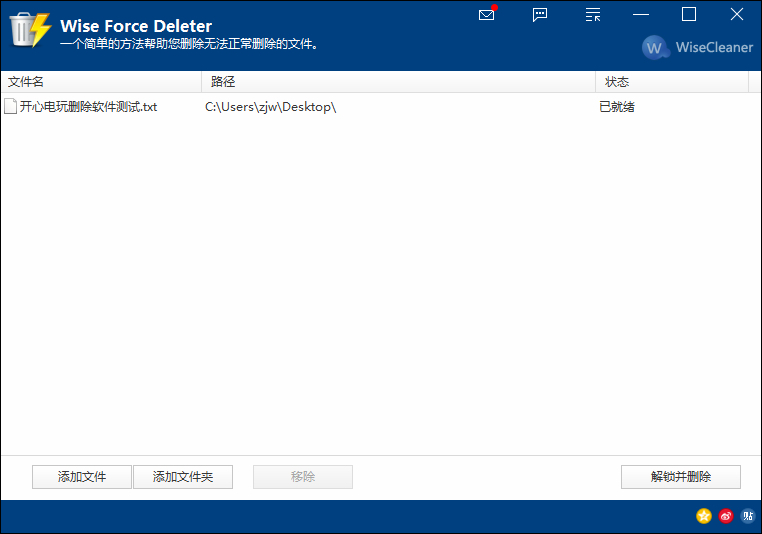Open the menu list icon in title bar
The height and width of the screenshot is (534, 762).
tap(593, 15)
